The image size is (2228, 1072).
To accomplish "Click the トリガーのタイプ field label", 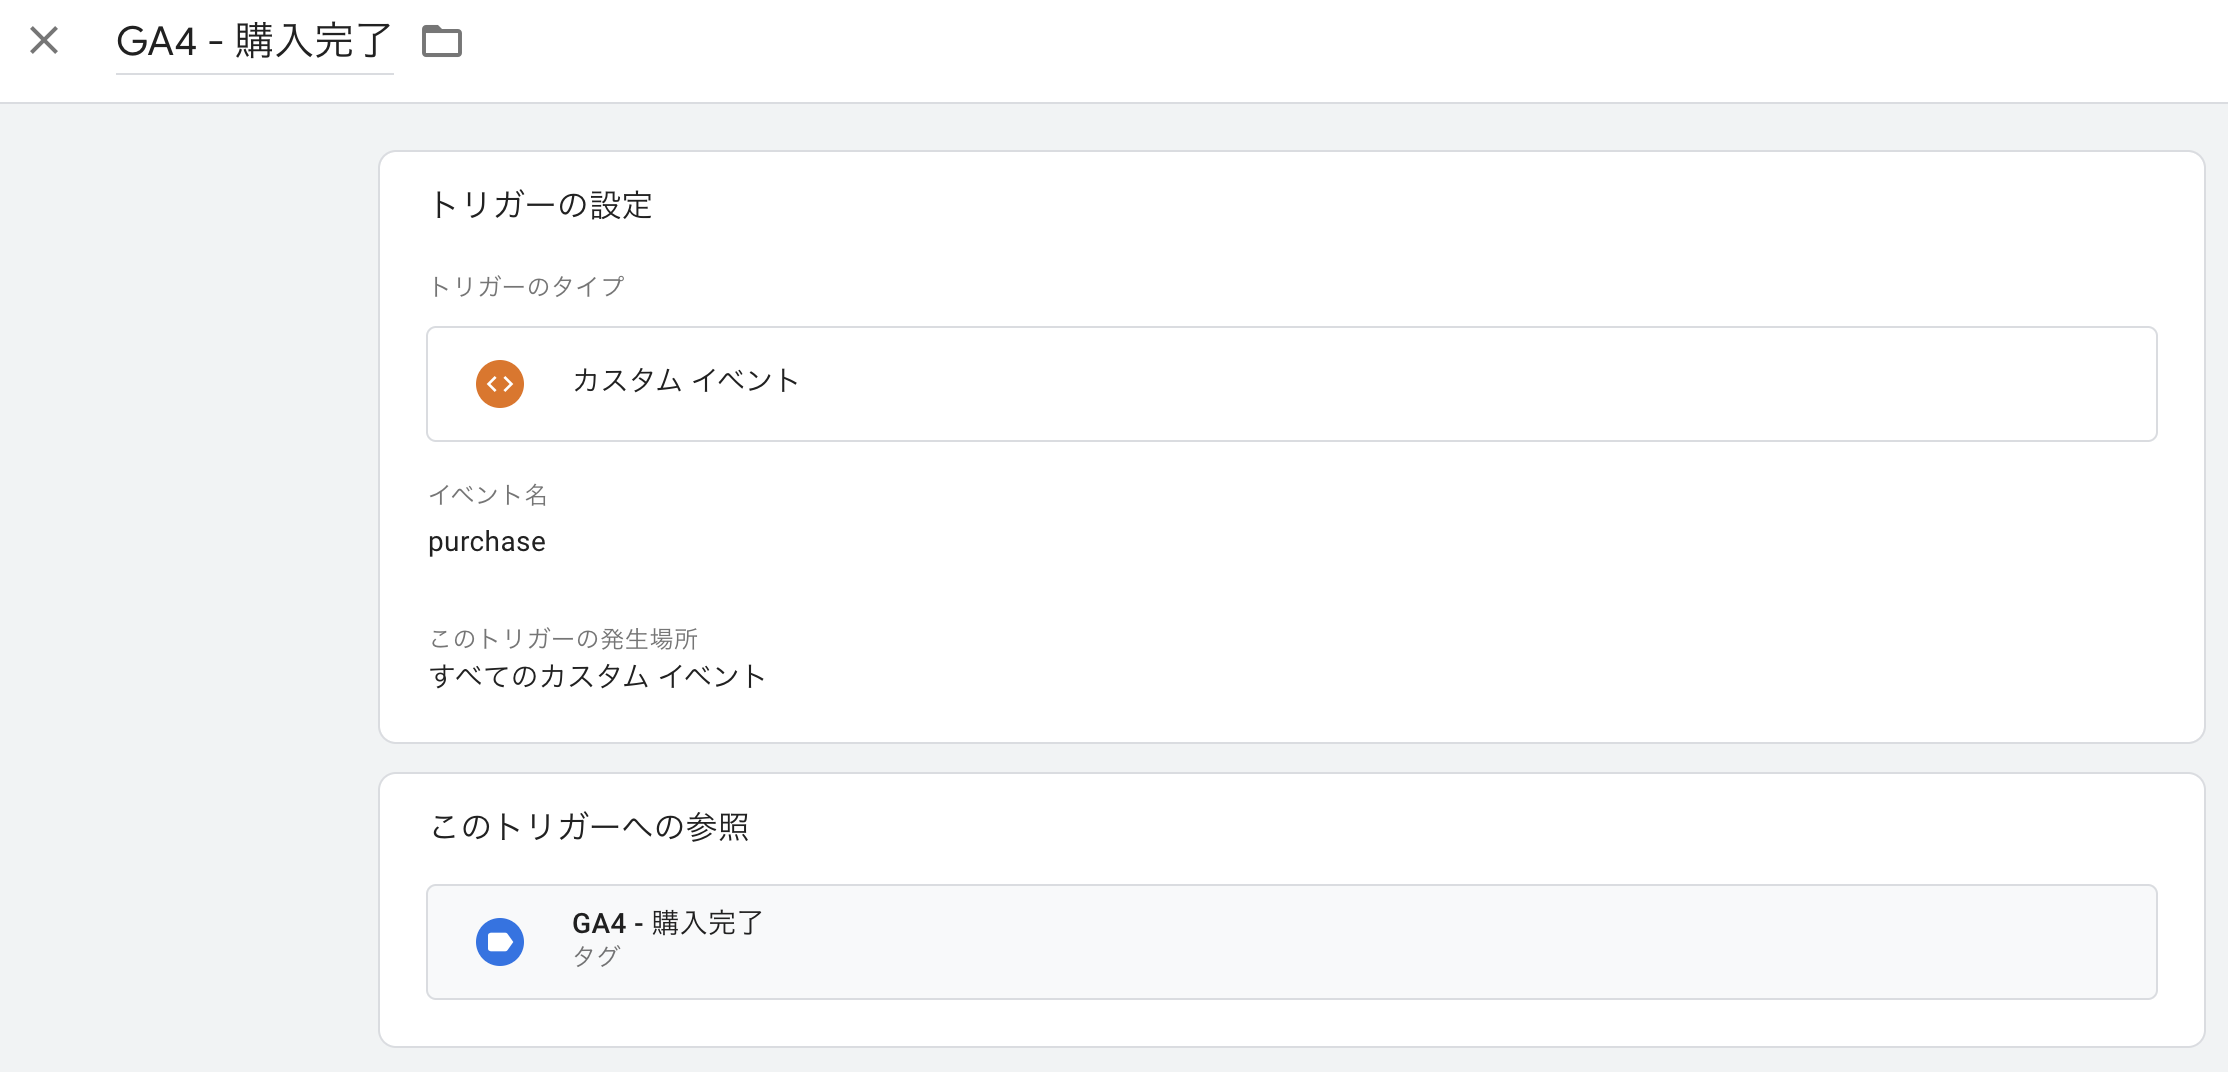I will 526,287.
